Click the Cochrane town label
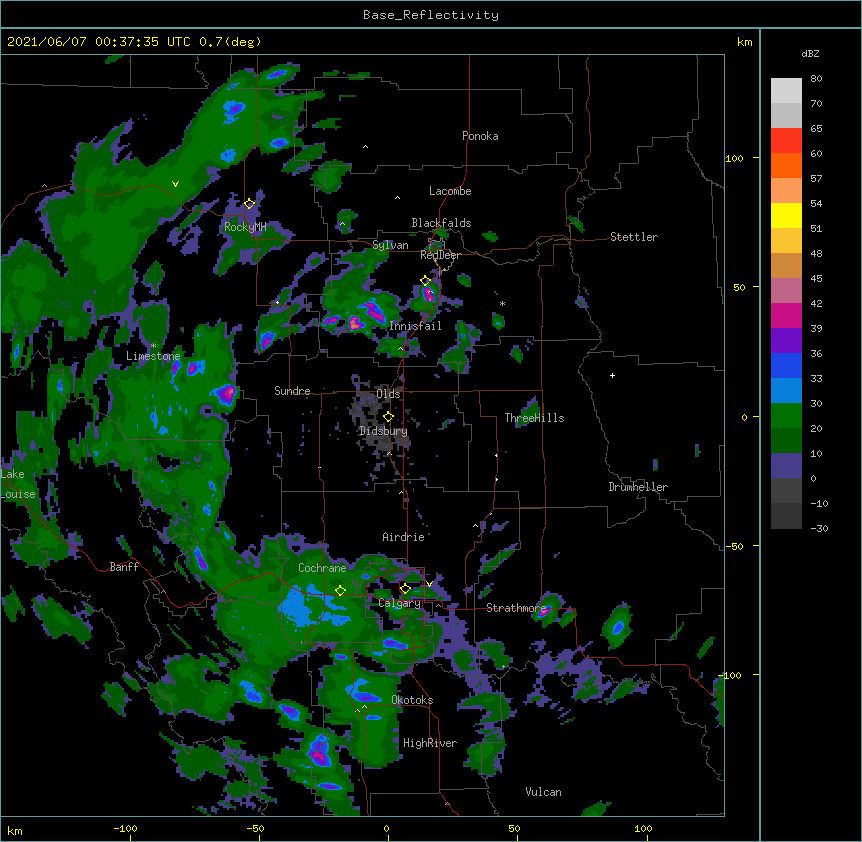Image resolution: width=862 pixels, height=842 pixels. [x=322, y=568]
